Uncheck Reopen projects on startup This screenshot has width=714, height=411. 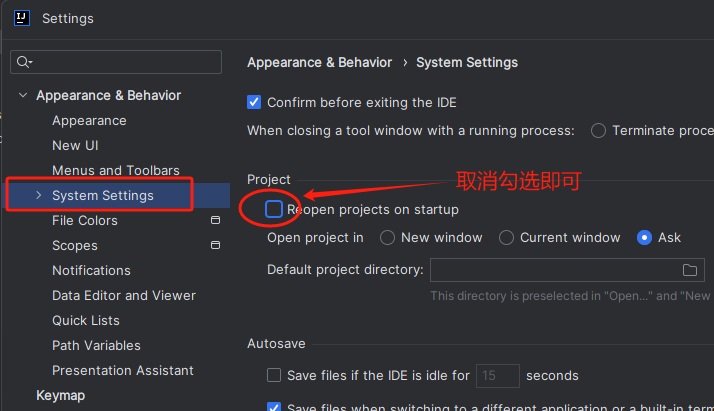(x=274, y=209)
